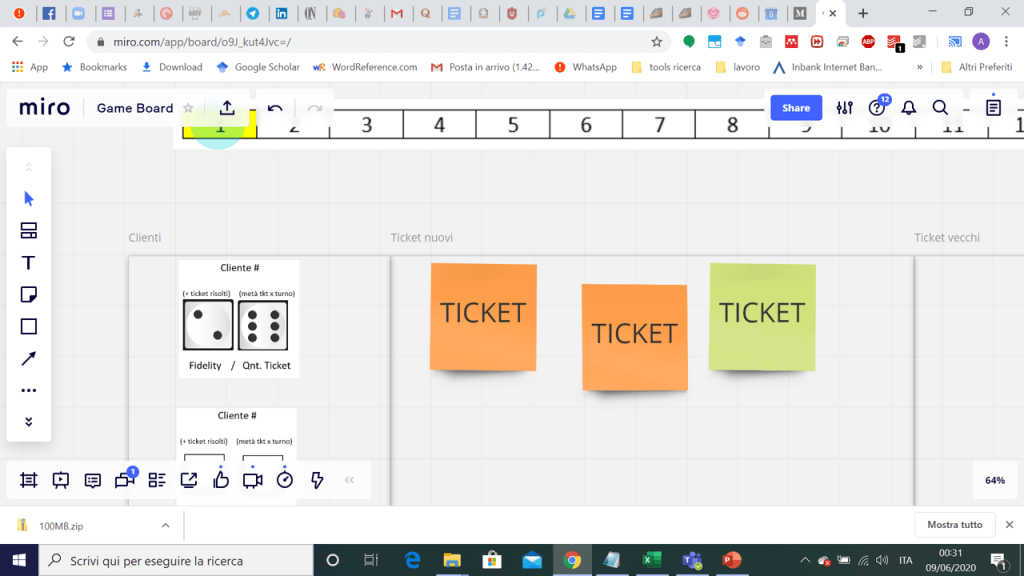
Task: Toggle the notifications bell
Action: (909, 108)
